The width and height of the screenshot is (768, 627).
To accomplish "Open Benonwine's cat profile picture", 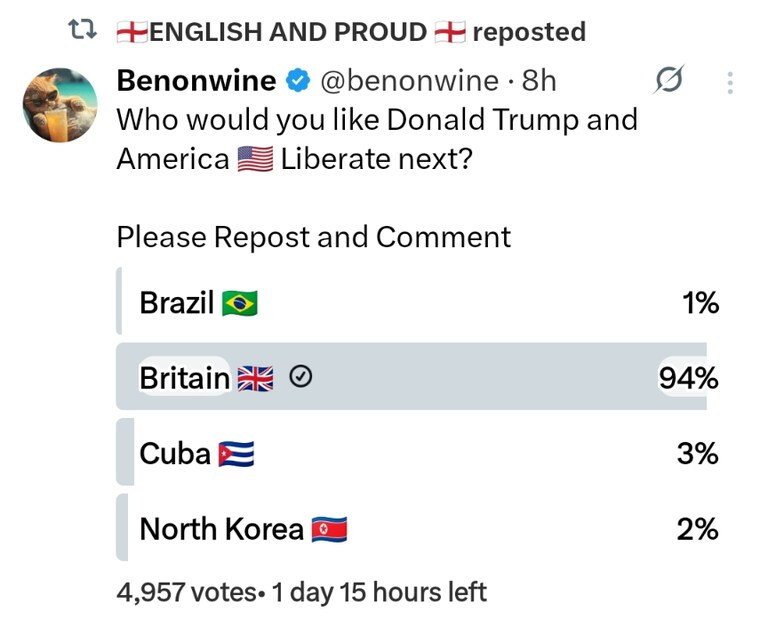I will [x=60, y=105].
